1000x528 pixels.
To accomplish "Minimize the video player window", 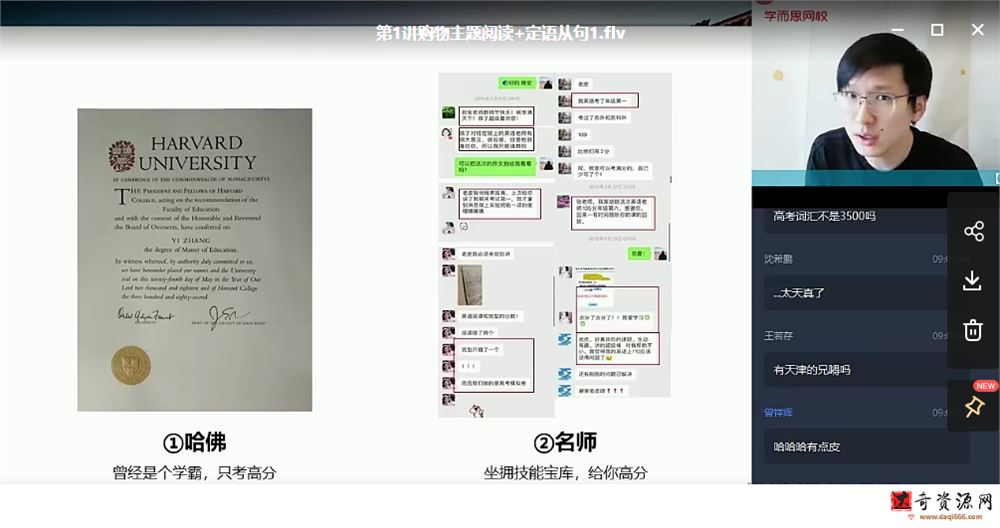I will point(897,30).
